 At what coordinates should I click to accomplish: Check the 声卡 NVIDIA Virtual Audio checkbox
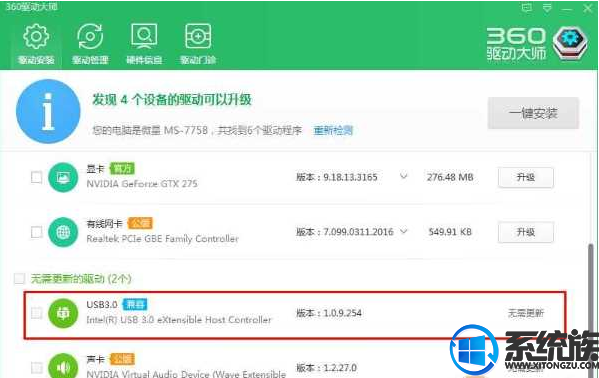click(37, 368)
